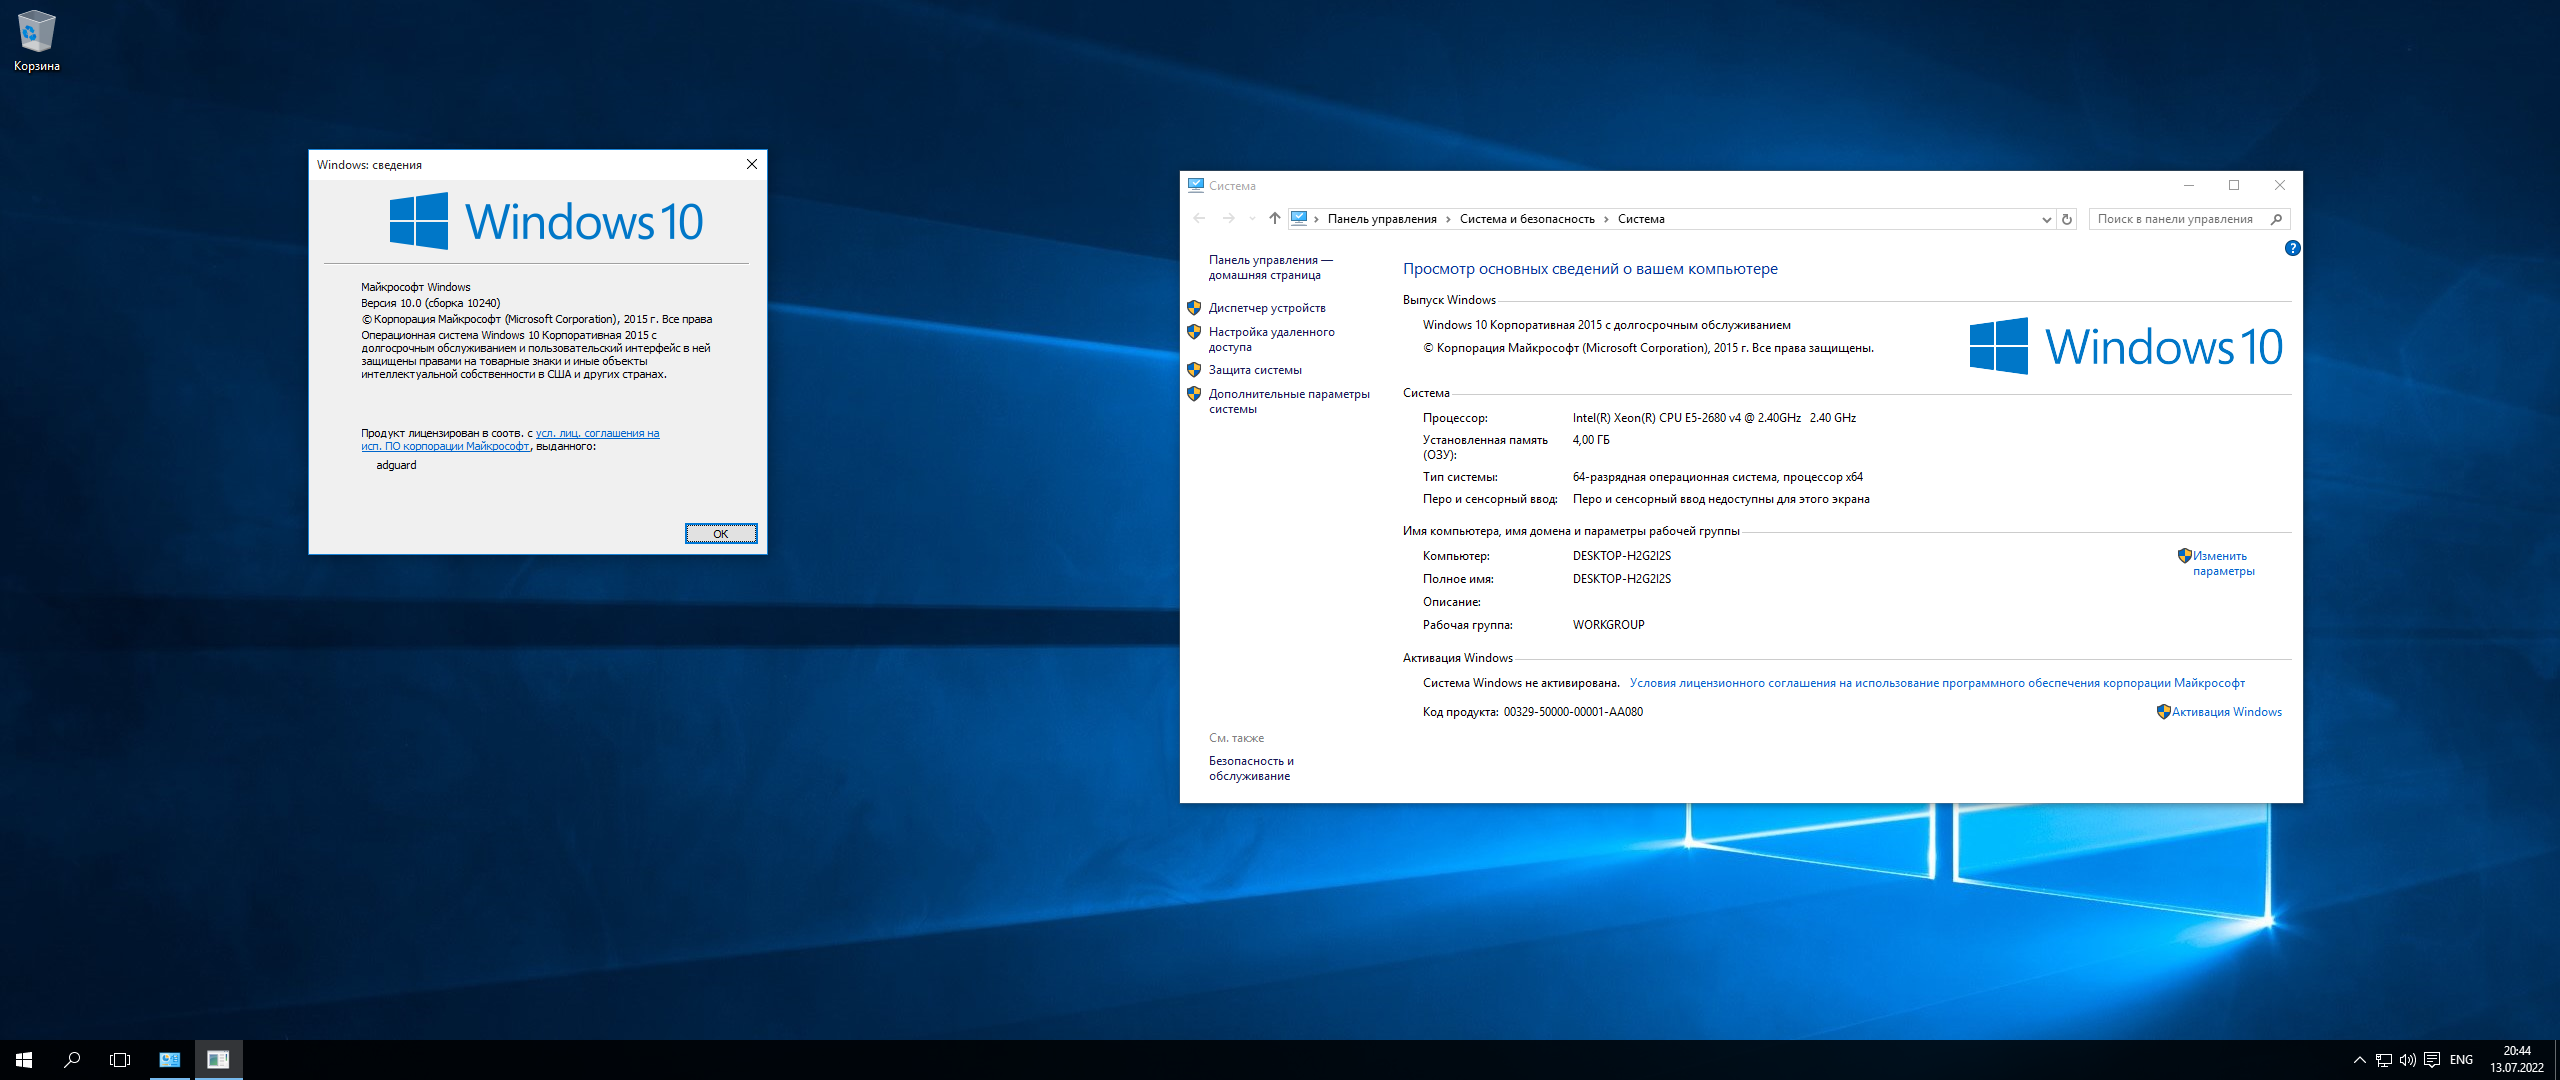Select Система и безопасность breadcrumb
Viewport: 2560px width, 1080px height.
tap(1527, 219)
